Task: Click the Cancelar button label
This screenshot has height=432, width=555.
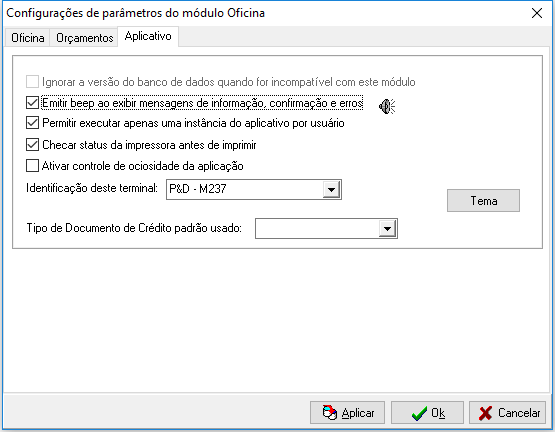Action: 519,413
